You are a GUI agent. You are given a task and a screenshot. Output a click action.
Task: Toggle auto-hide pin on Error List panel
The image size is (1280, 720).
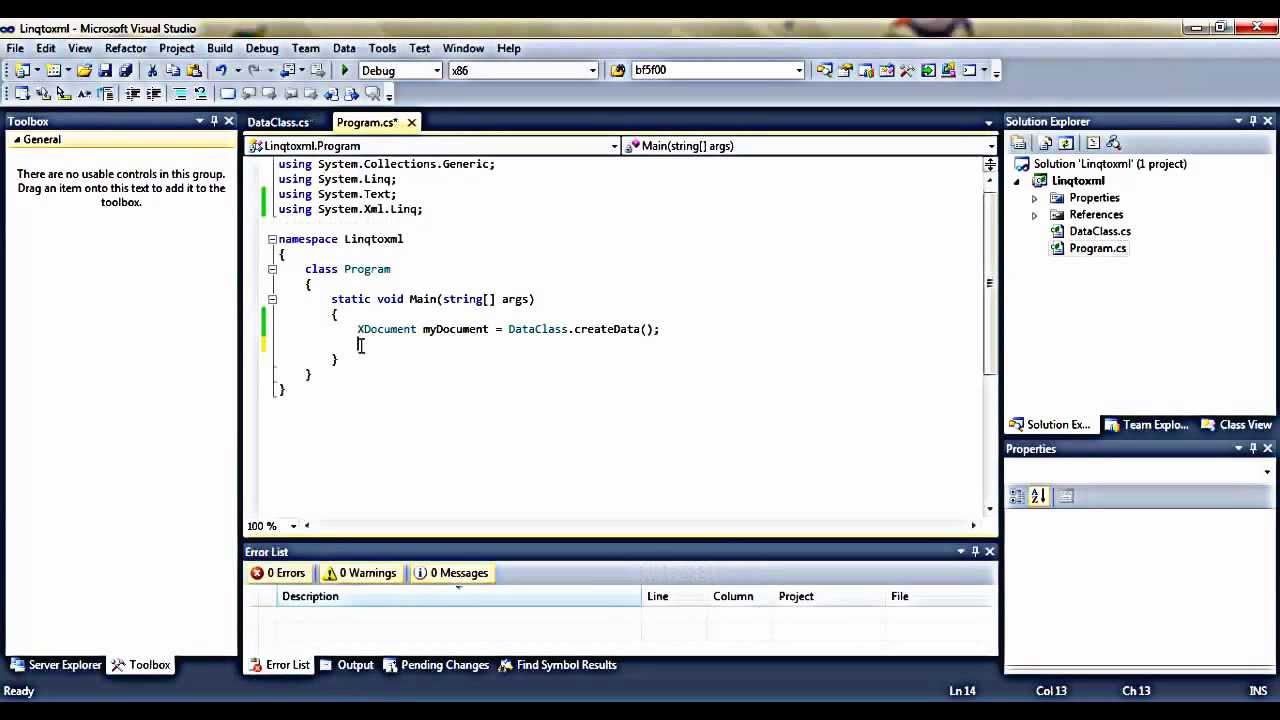tap(975, 551)
